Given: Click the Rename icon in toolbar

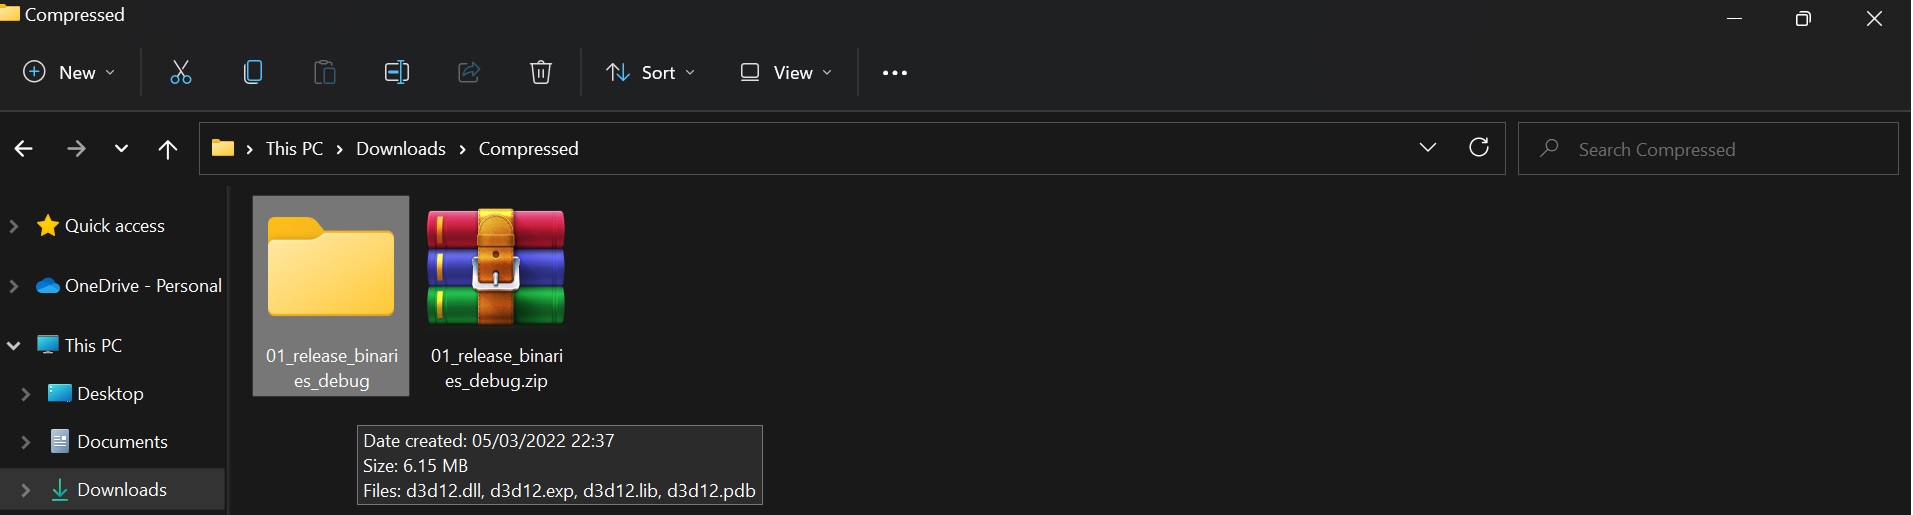Looking at the screenshot, I should (x=397, y=72).
